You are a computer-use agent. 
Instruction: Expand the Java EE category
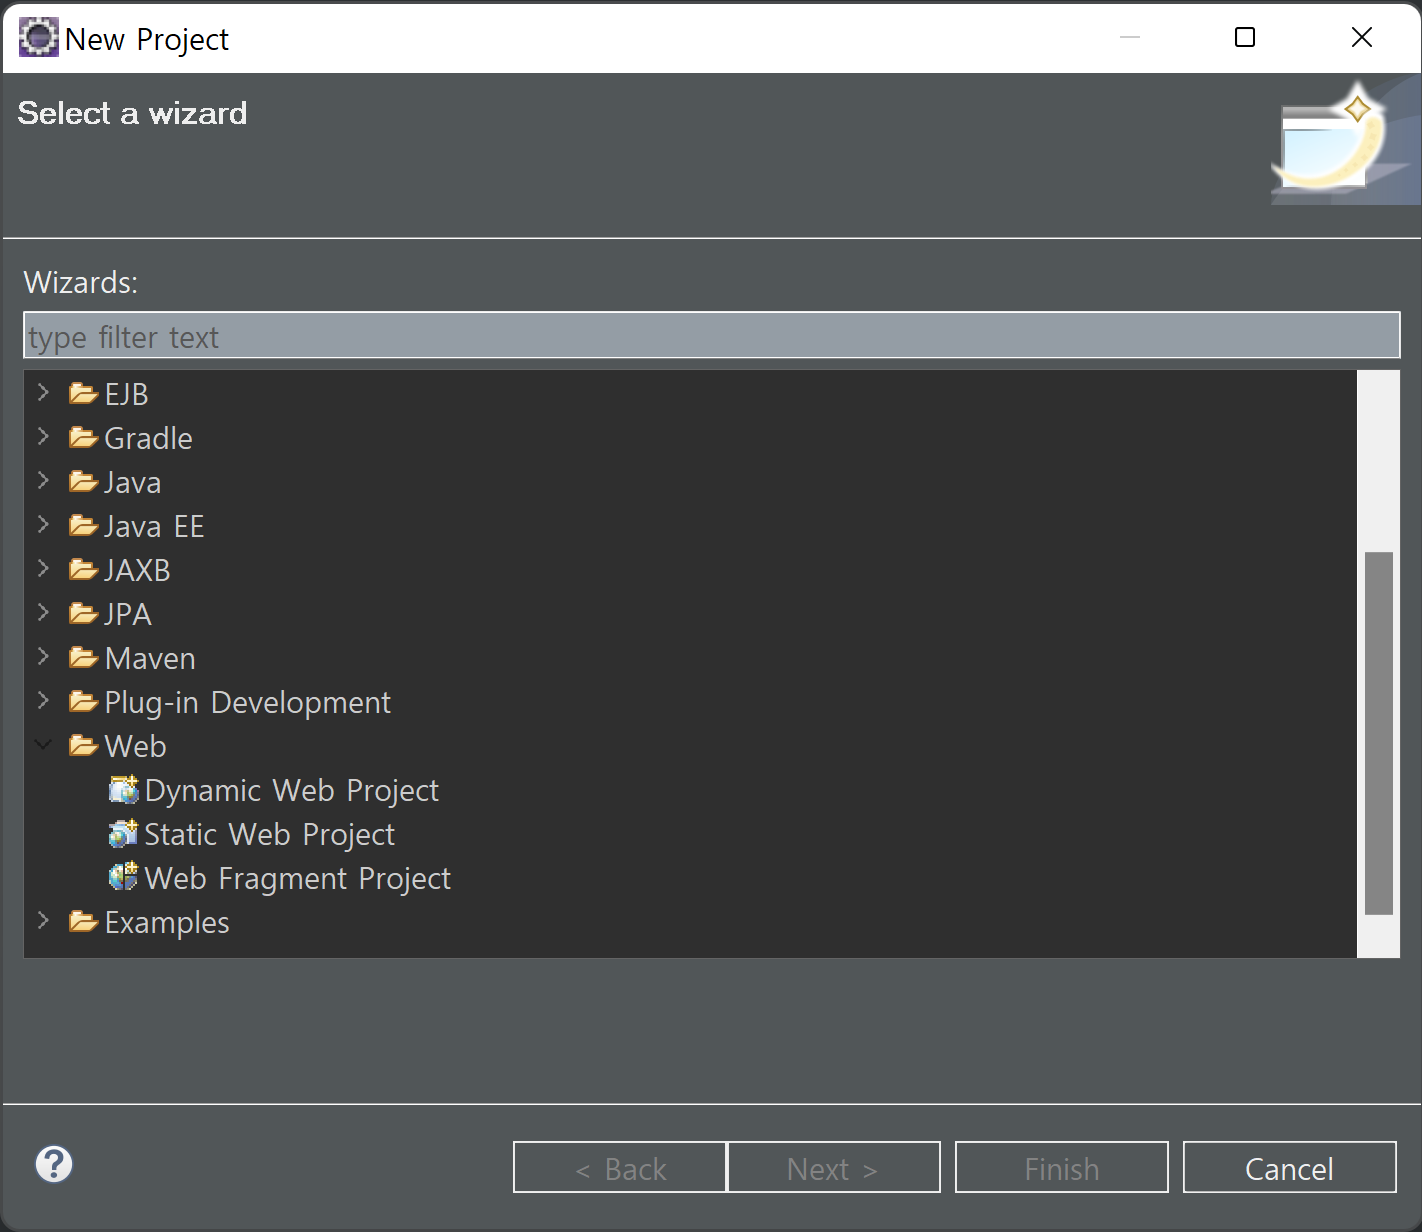tap(43, 525)
